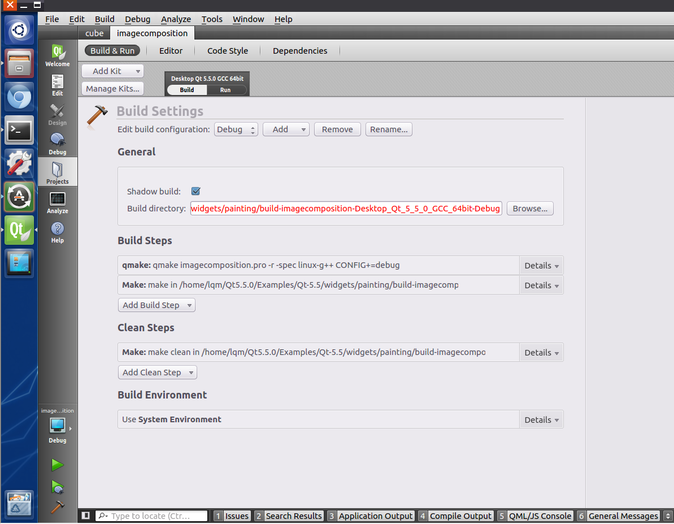Image resolution: width=674 pixels, height=524 pixels.
Task: Open the Welcome mode in sidebar
Action: [57, 54]
